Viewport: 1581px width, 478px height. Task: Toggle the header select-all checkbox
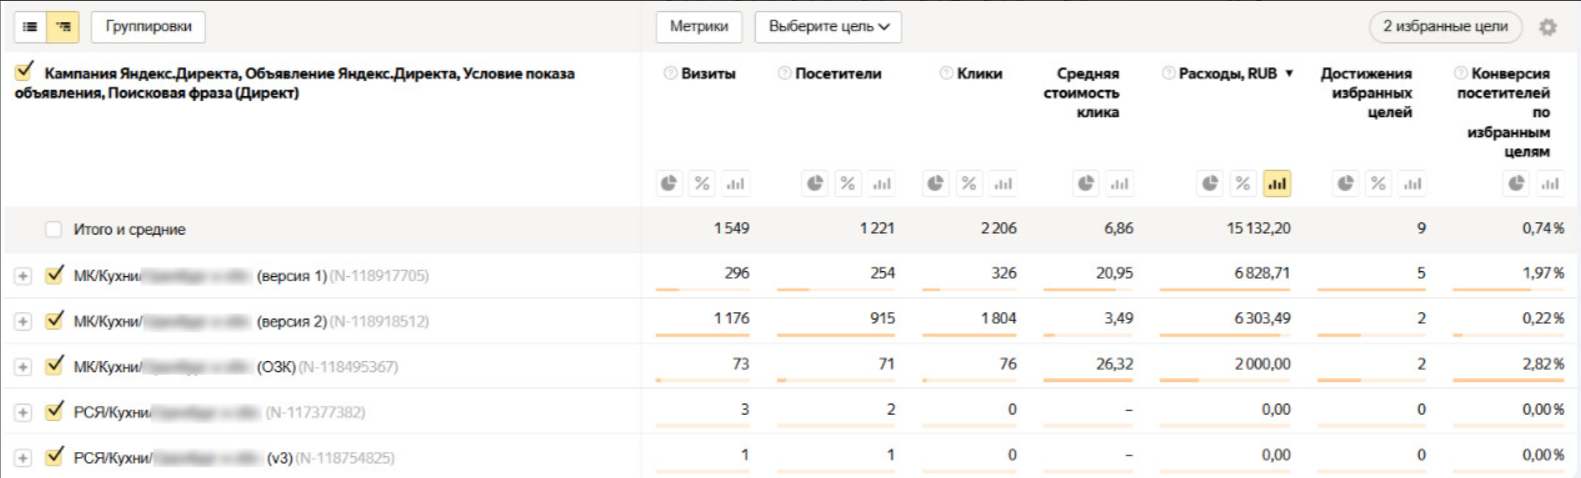(x=24, y=72)
